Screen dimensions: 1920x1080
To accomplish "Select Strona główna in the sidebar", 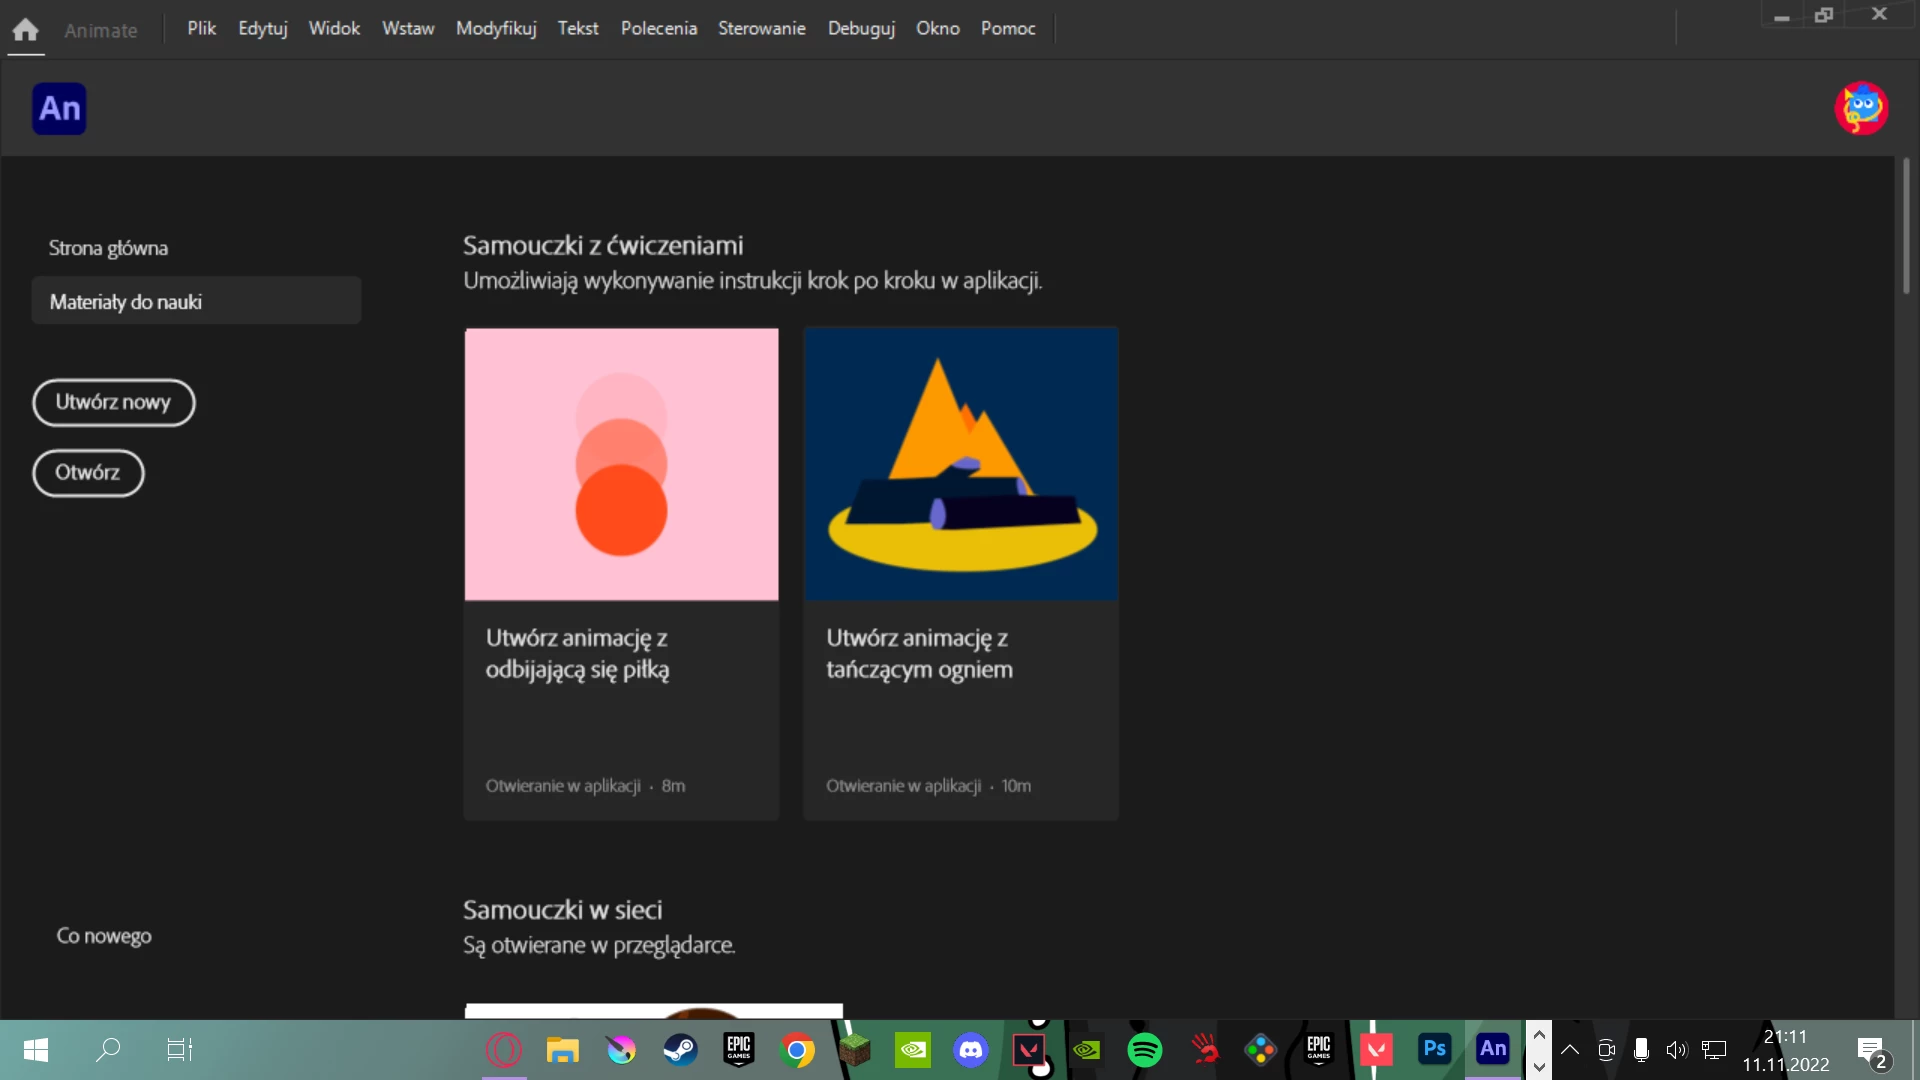I will point(108,248).
